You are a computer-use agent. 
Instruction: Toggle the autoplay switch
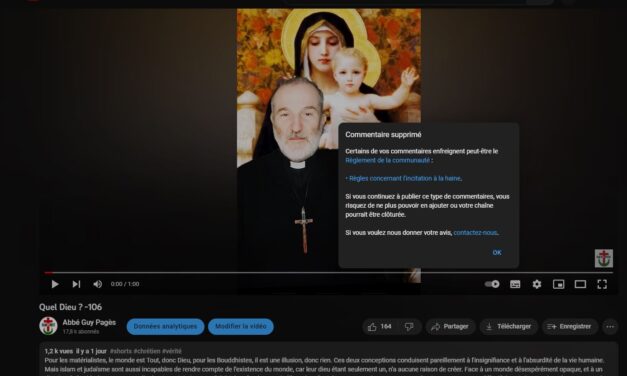[x=492, y=284]
